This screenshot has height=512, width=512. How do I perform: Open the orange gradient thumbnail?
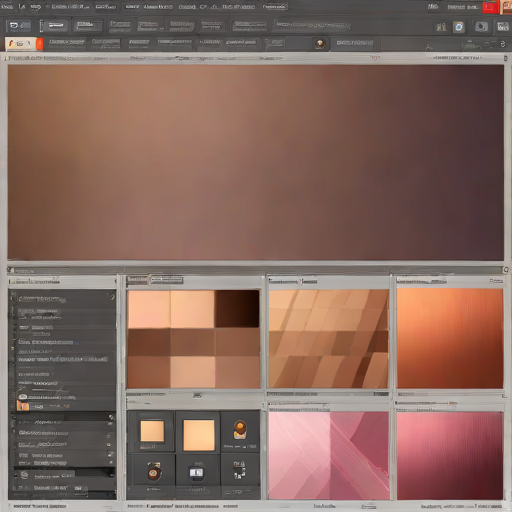[x=450, y=338]
